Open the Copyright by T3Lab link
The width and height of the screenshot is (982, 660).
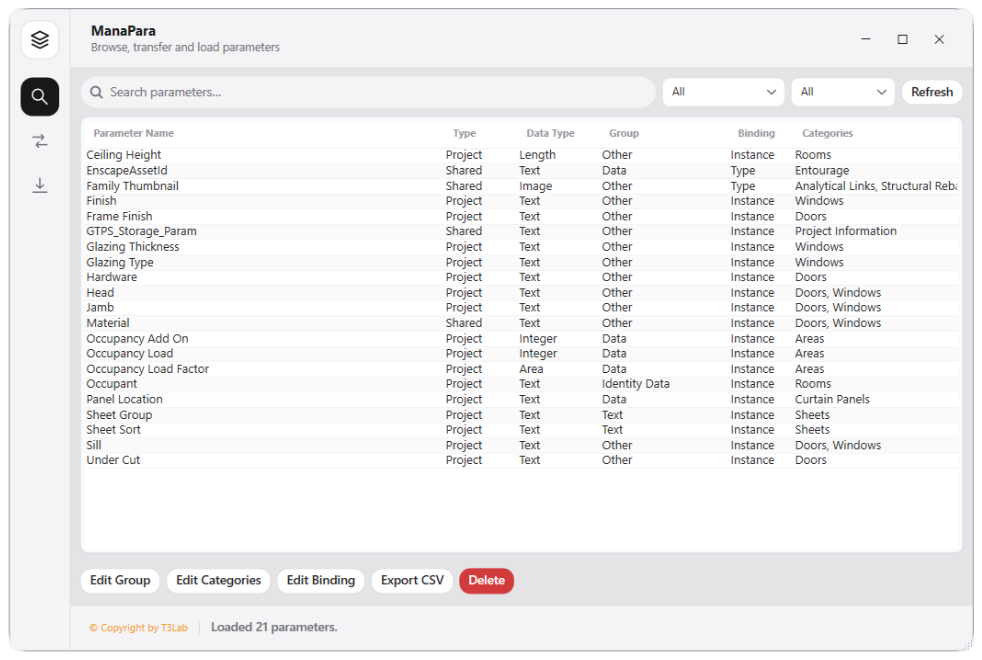pos(138,627)
